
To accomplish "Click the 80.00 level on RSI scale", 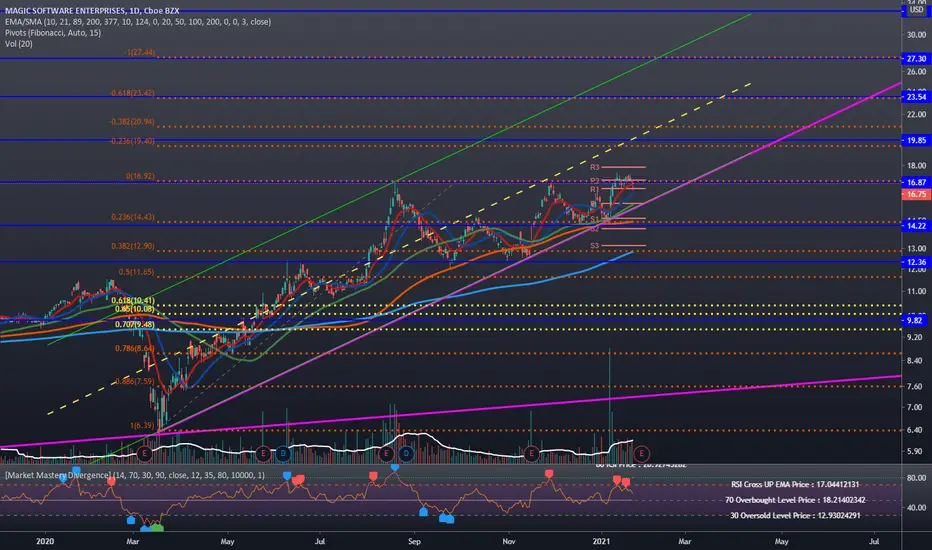I will pos(916,478).
